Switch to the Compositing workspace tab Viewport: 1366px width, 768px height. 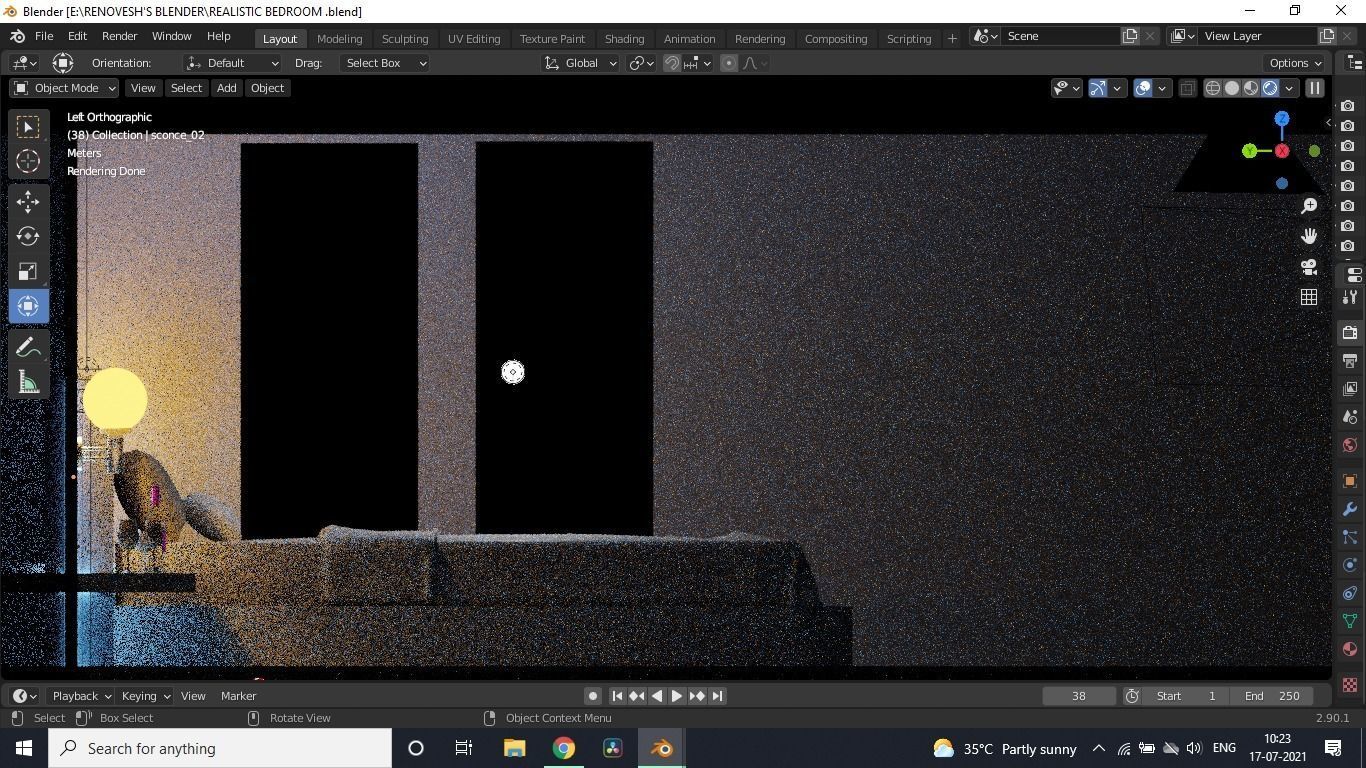point(836,38)
